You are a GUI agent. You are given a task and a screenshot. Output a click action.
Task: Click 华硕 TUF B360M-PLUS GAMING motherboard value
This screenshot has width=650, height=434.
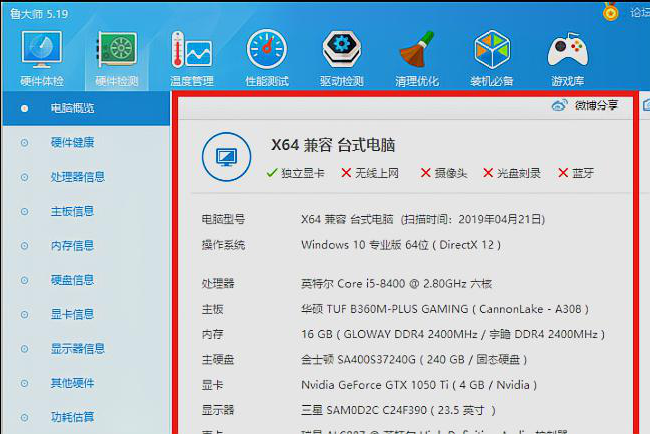[445, 309]
